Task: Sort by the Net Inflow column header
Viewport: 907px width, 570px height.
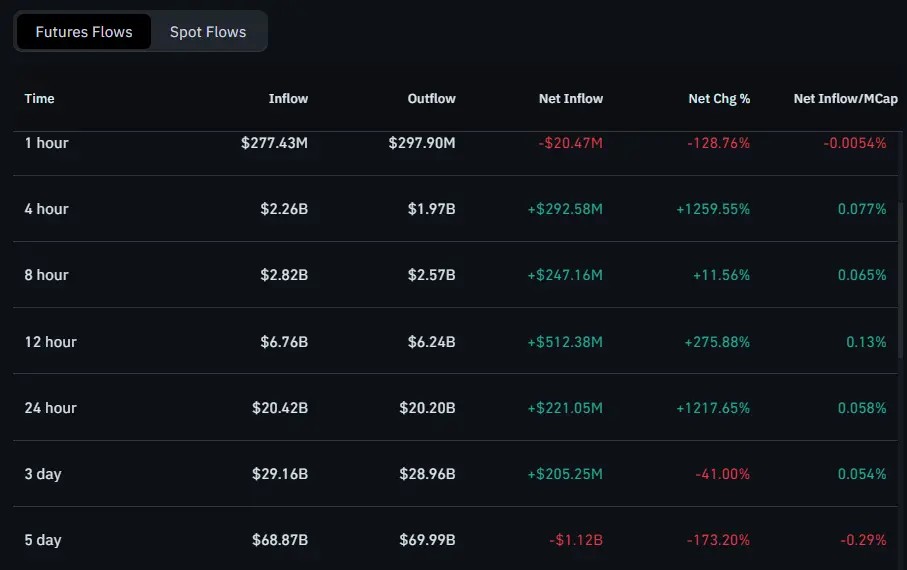Action: (570, 99)
